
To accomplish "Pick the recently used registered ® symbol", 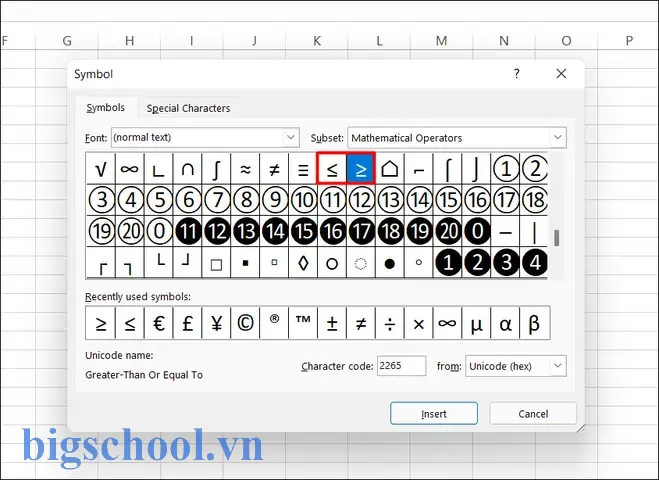I will point(274,323).
